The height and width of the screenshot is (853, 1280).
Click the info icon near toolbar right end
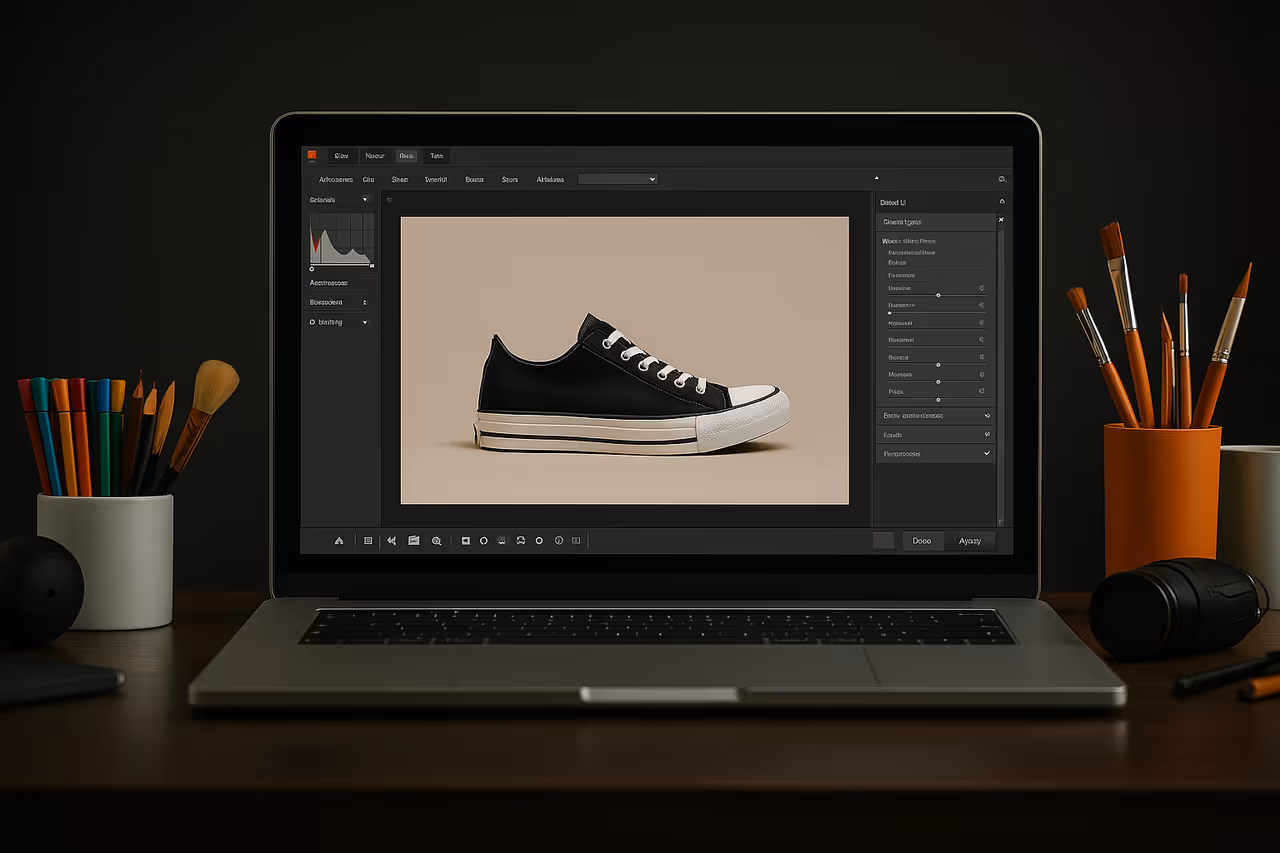[559, 540]
